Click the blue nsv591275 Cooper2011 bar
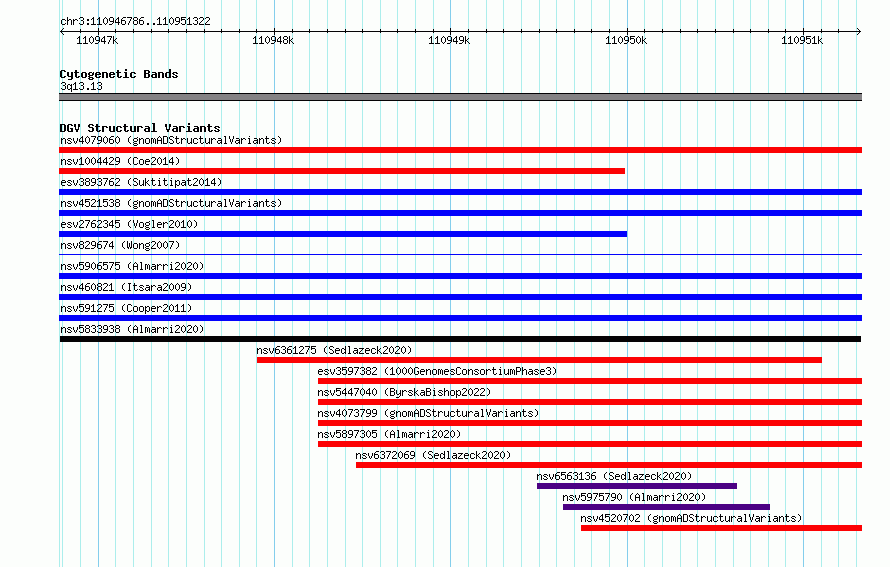The width and height of the screenshot is (890, 567). tap(460, 318)
